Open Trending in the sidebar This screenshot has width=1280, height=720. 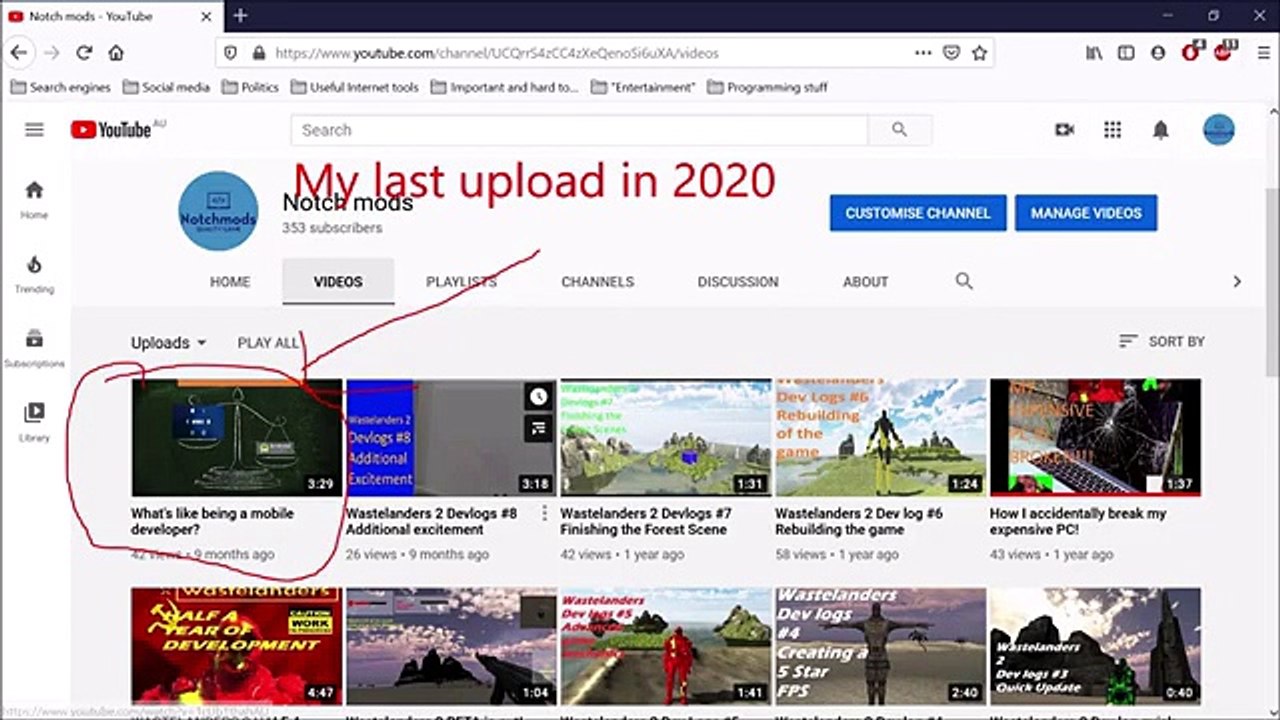(x=34, y=274)
